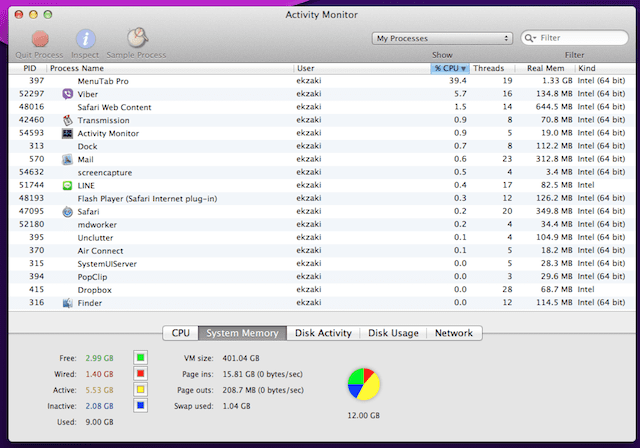
Task: Select the PopClip process row
Action: tap(322, 277)
